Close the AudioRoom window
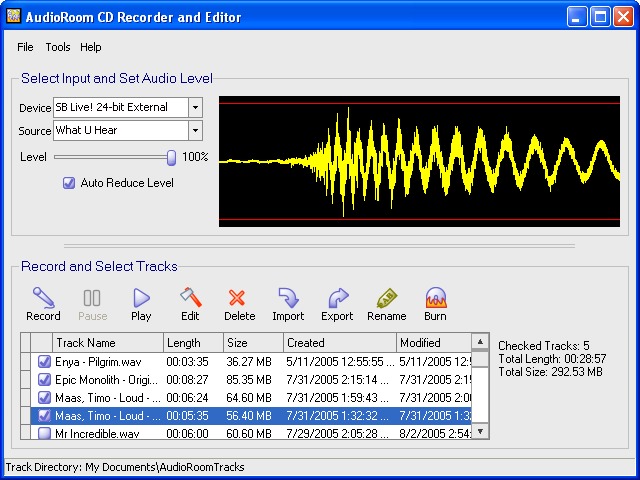640x480 pixels. (x=624, y=17)
